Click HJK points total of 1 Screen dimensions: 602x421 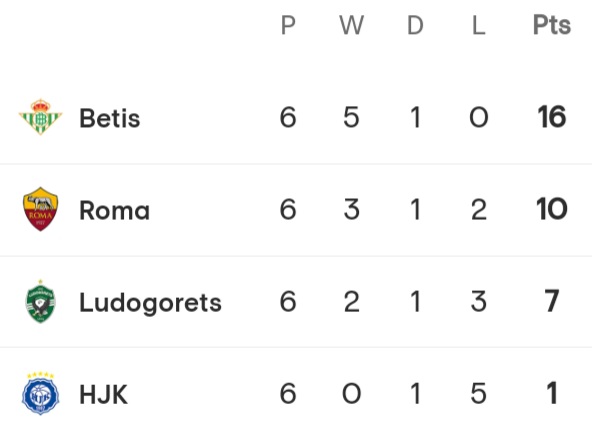pos(552,393)
